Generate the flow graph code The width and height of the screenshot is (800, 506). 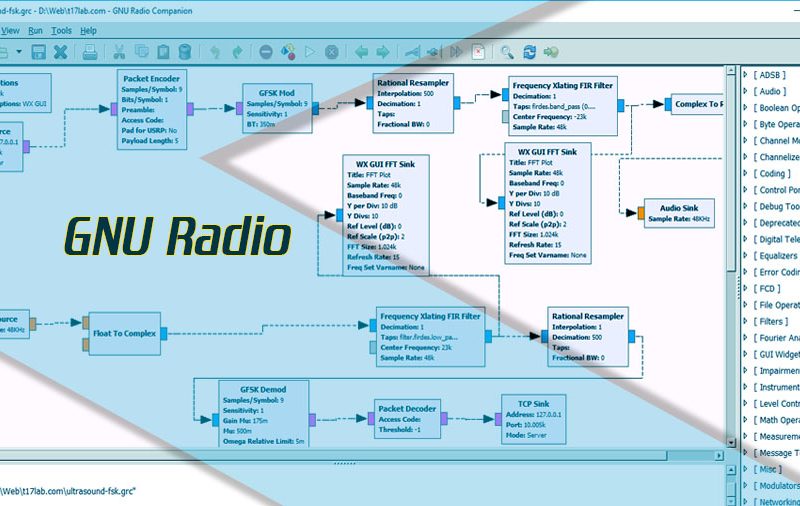click(288, 52)
